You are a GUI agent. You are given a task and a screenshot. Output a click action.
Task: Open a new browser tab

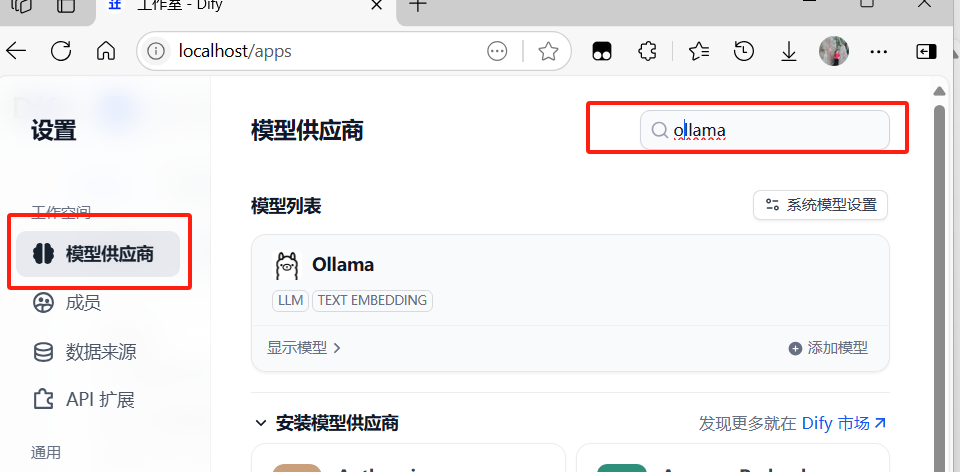417,6
